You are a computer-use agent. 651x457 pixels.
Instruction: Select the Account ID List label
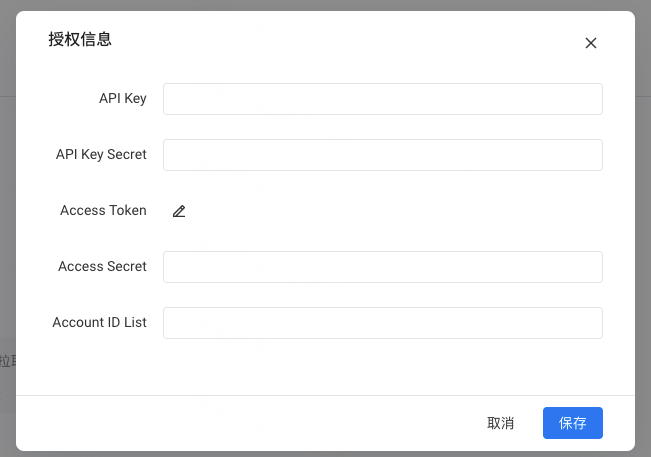click(x=99, y=323)
